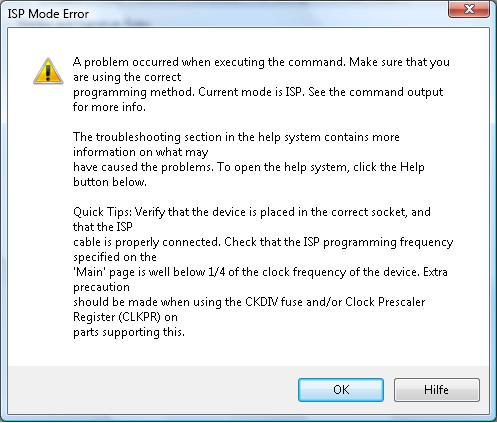This screenshot has width=497, height=423.
Task: Click the 'for more info.' text line
Action: [x=109, y=107]
